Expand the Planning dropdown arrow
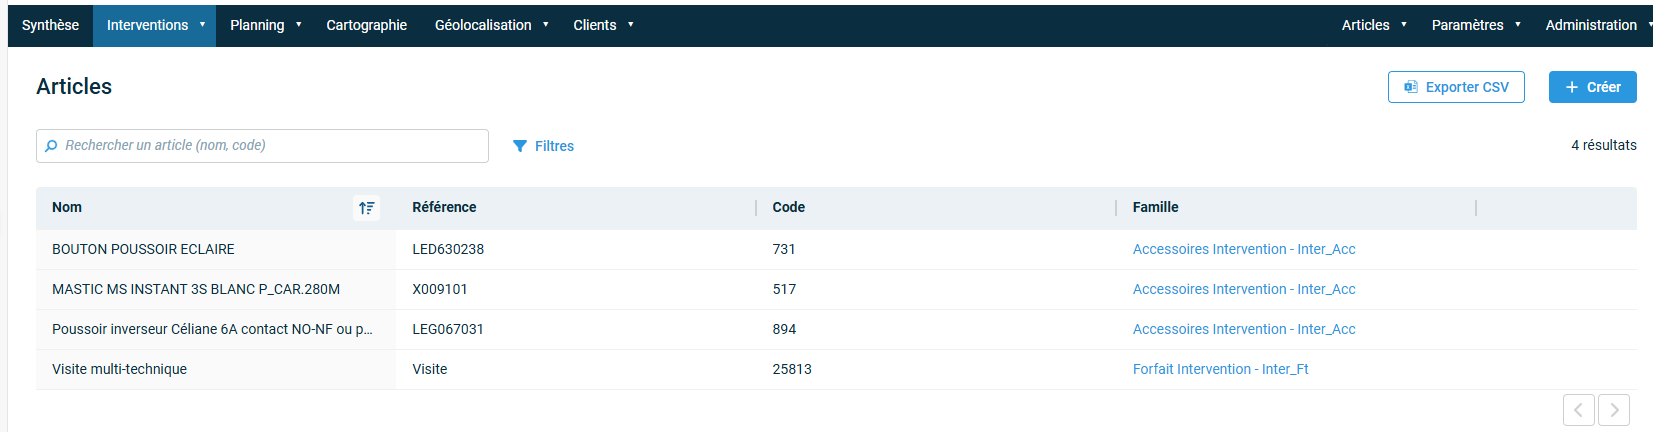 [299, 25]
